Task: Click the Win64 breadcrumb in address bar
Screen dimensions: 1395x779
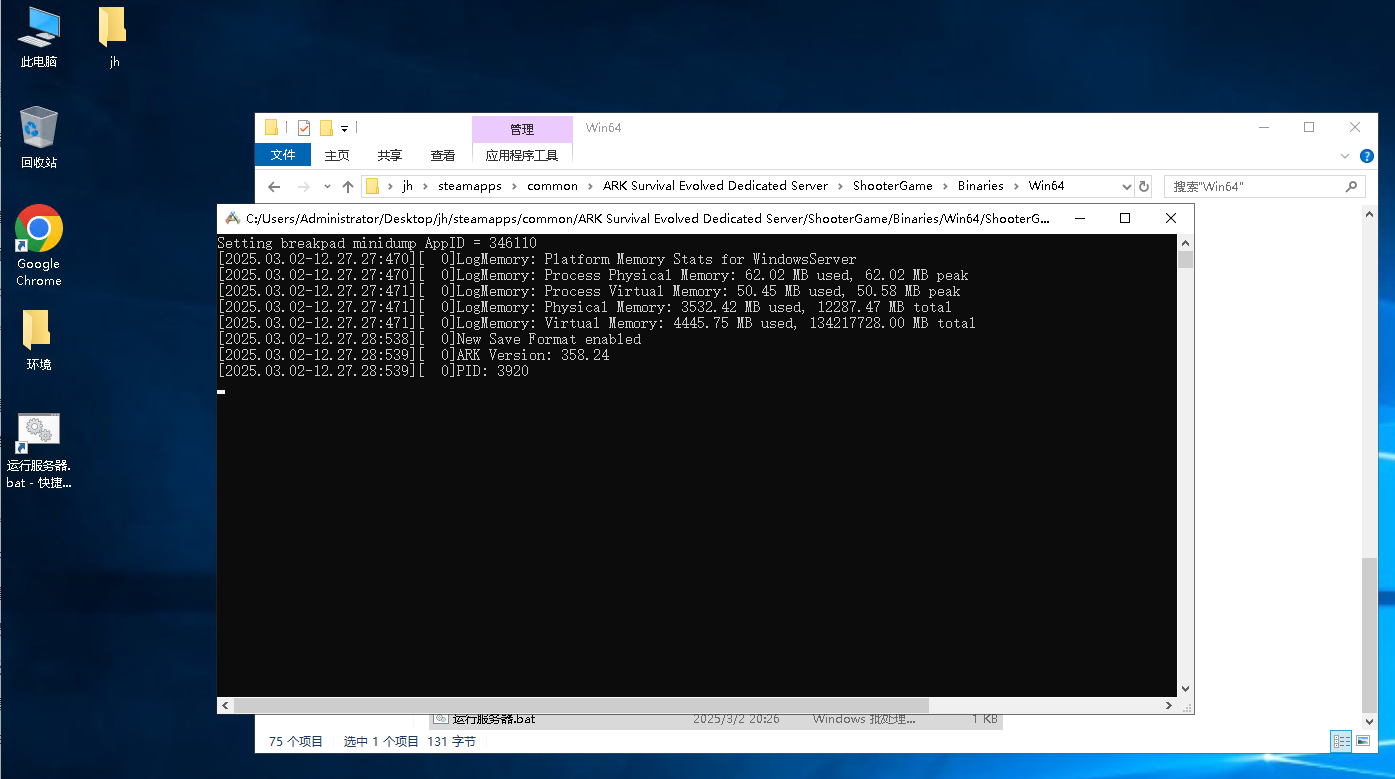Action: (1046, 186)
